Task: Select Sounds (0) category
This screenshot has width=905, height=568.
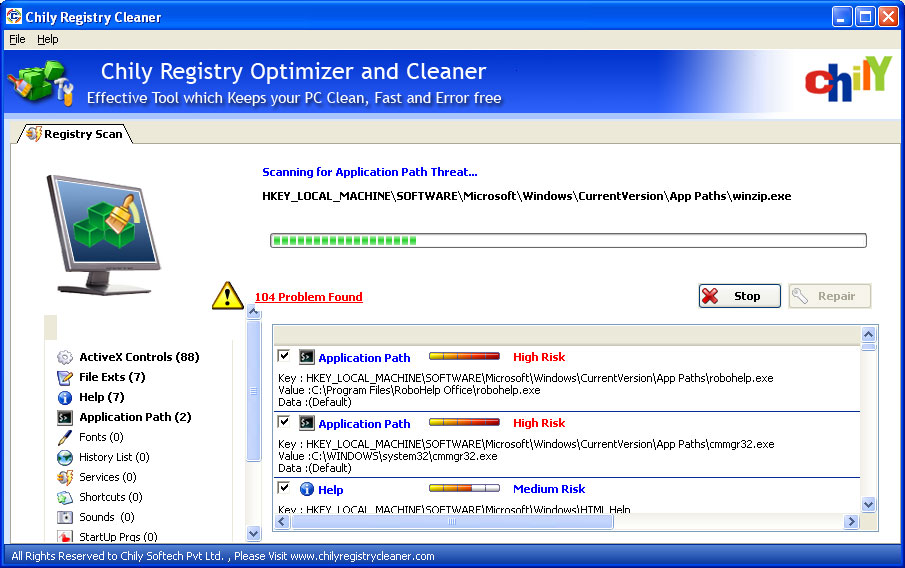Action: [x=107, y=517]
